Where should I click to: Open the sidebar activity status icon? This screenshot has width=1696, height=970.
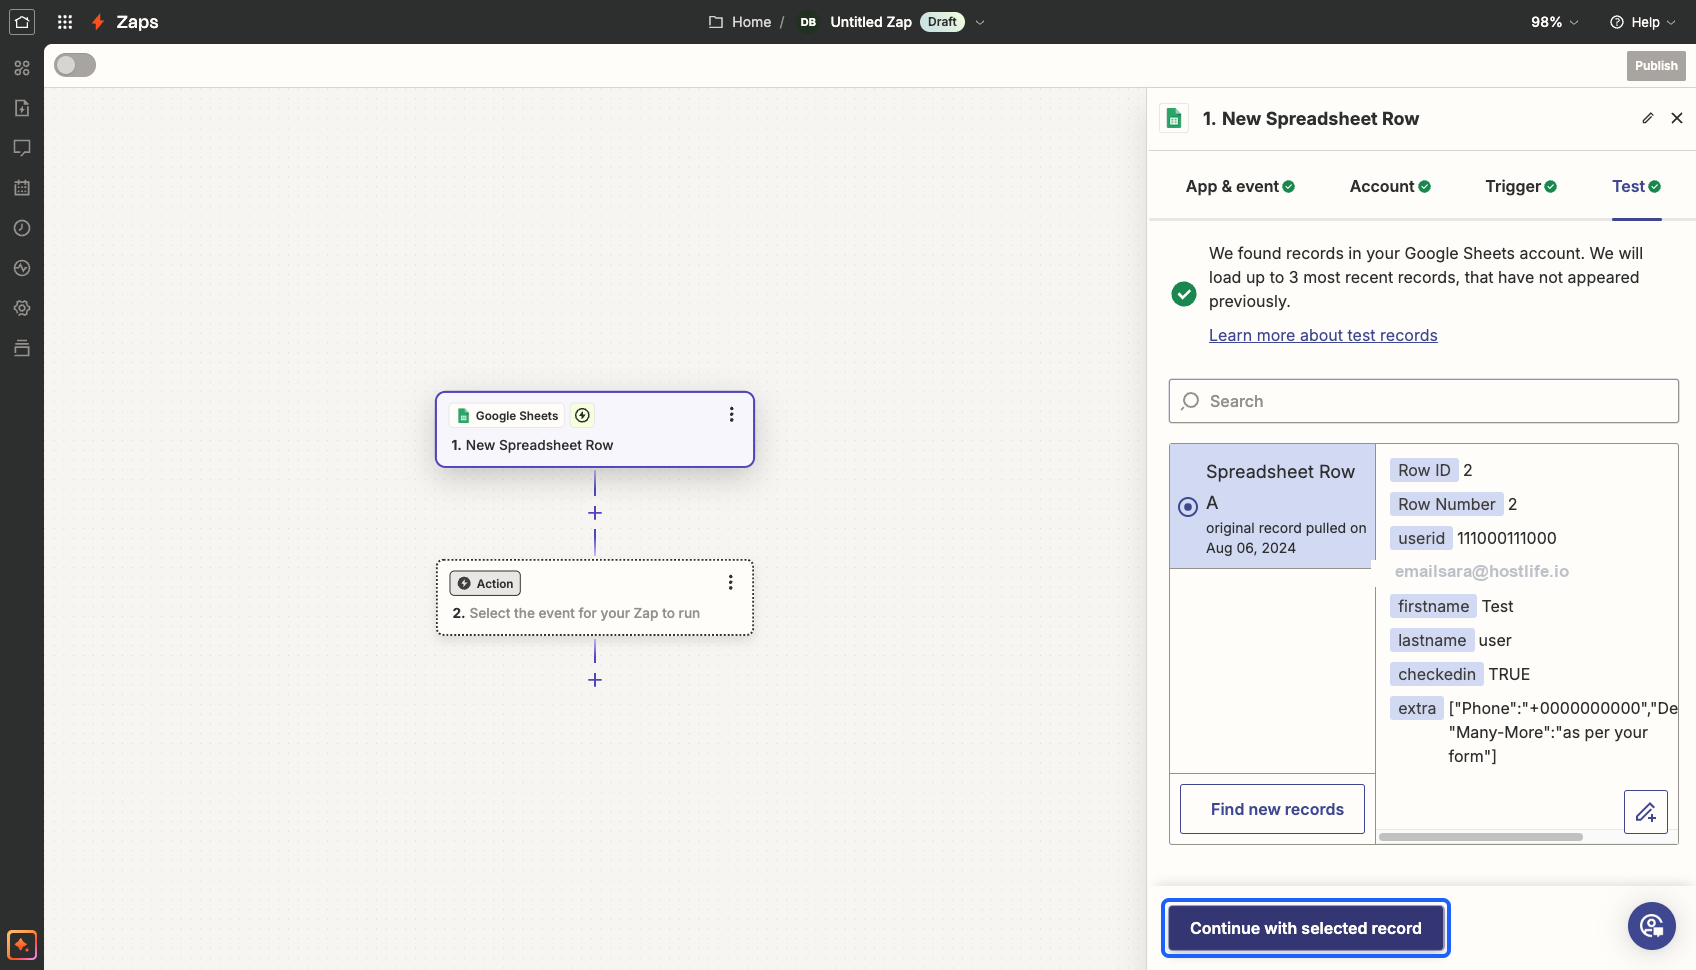click(x=22, y=268)
